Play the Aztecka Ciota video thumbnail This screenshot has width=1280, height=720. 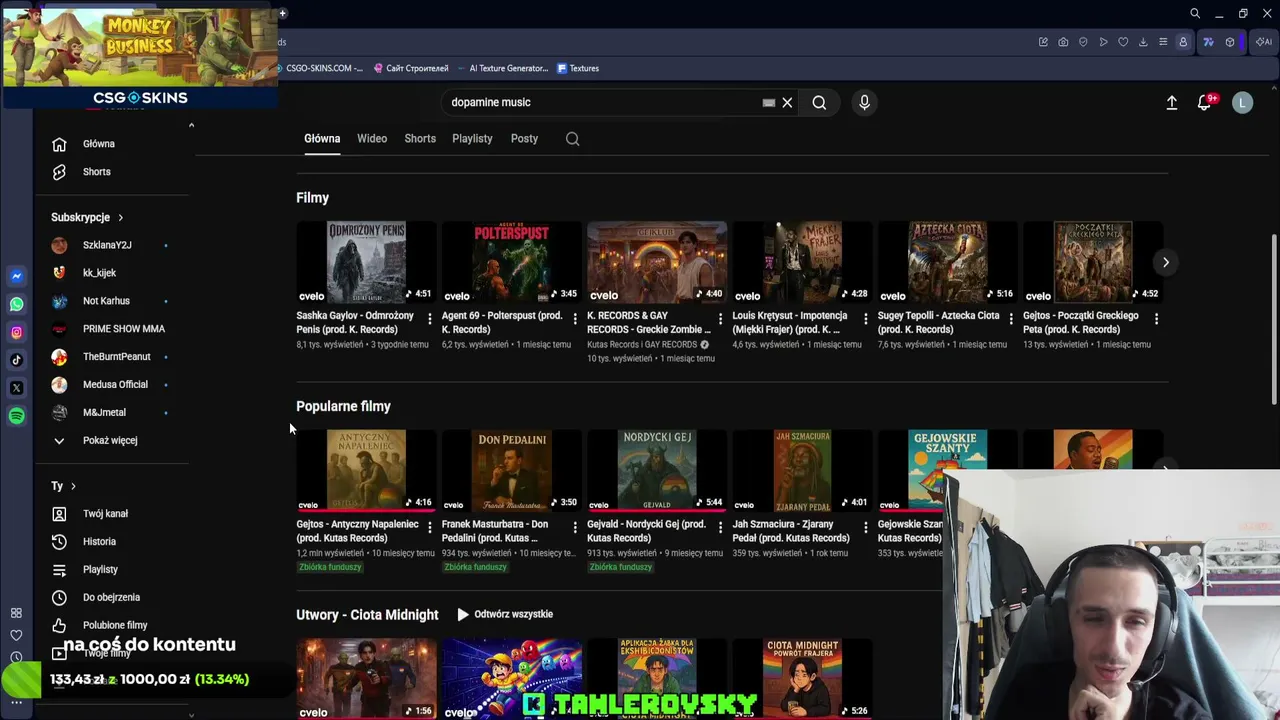947,262
